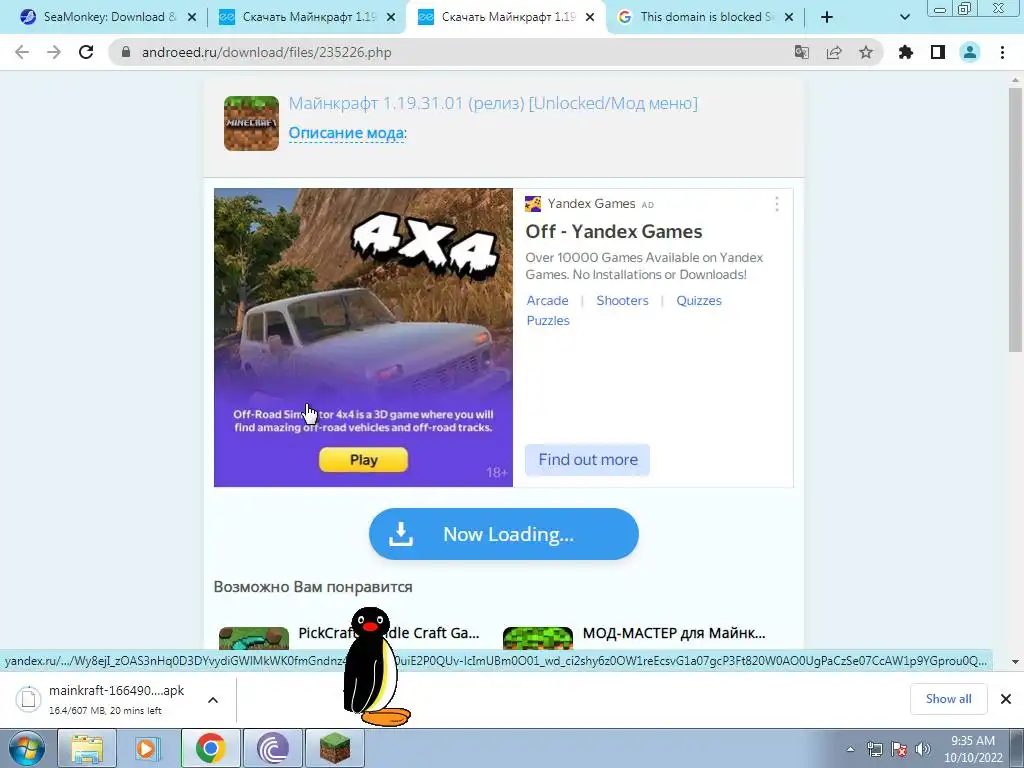
Task: Close the This domain is blocked tab
Action: pos(789,18)
